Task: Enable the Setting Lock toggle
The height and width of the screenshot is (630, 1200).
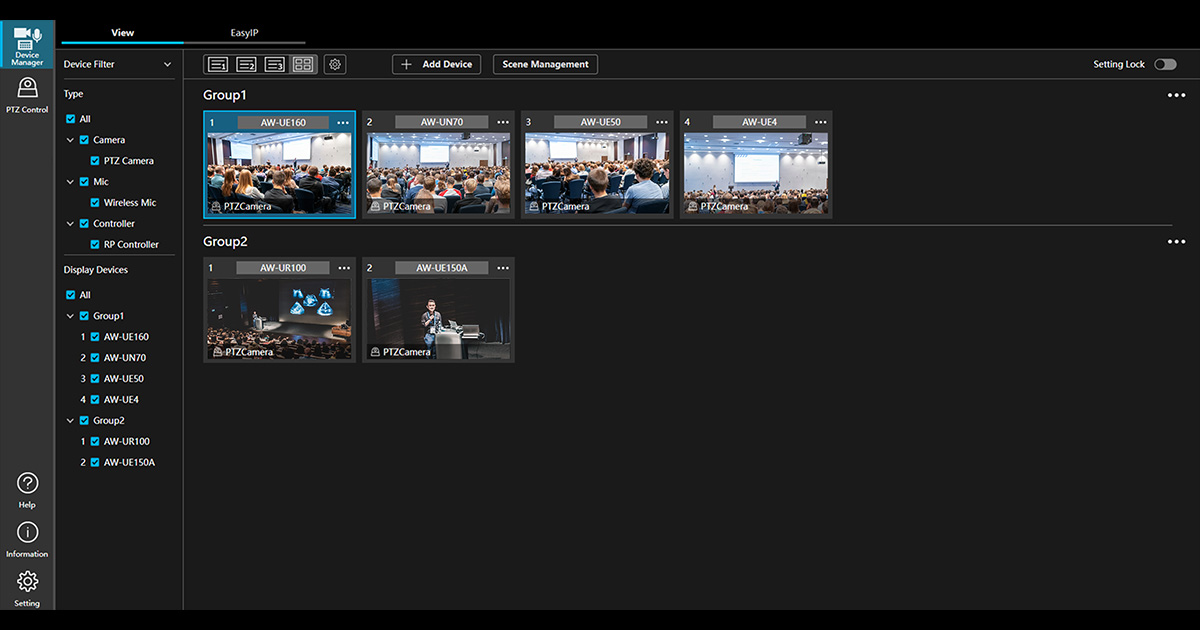Action: click(1164, 63)
